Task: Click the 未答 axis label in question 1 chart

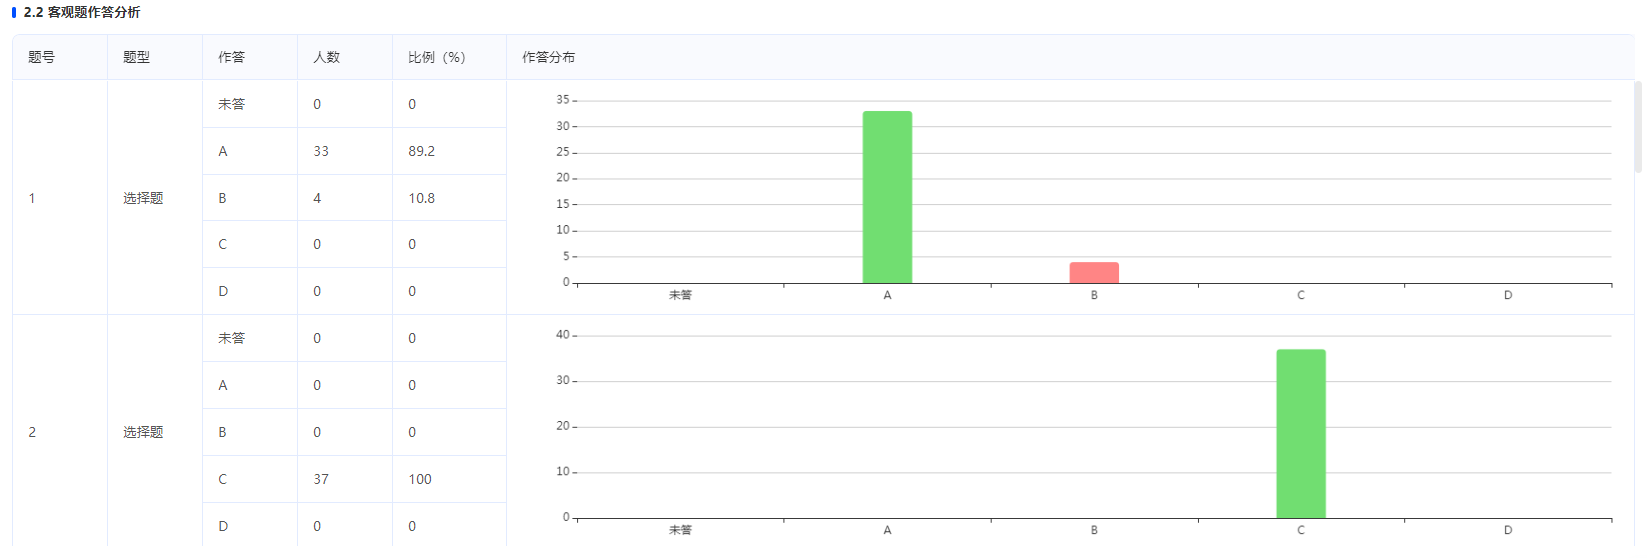Action: click(680, 295)
